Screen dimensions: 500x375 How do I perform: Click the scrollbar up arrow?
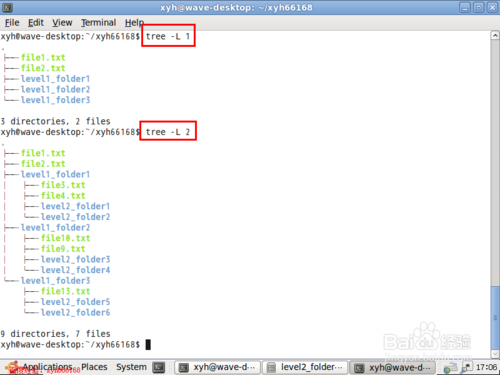[495, 35]
